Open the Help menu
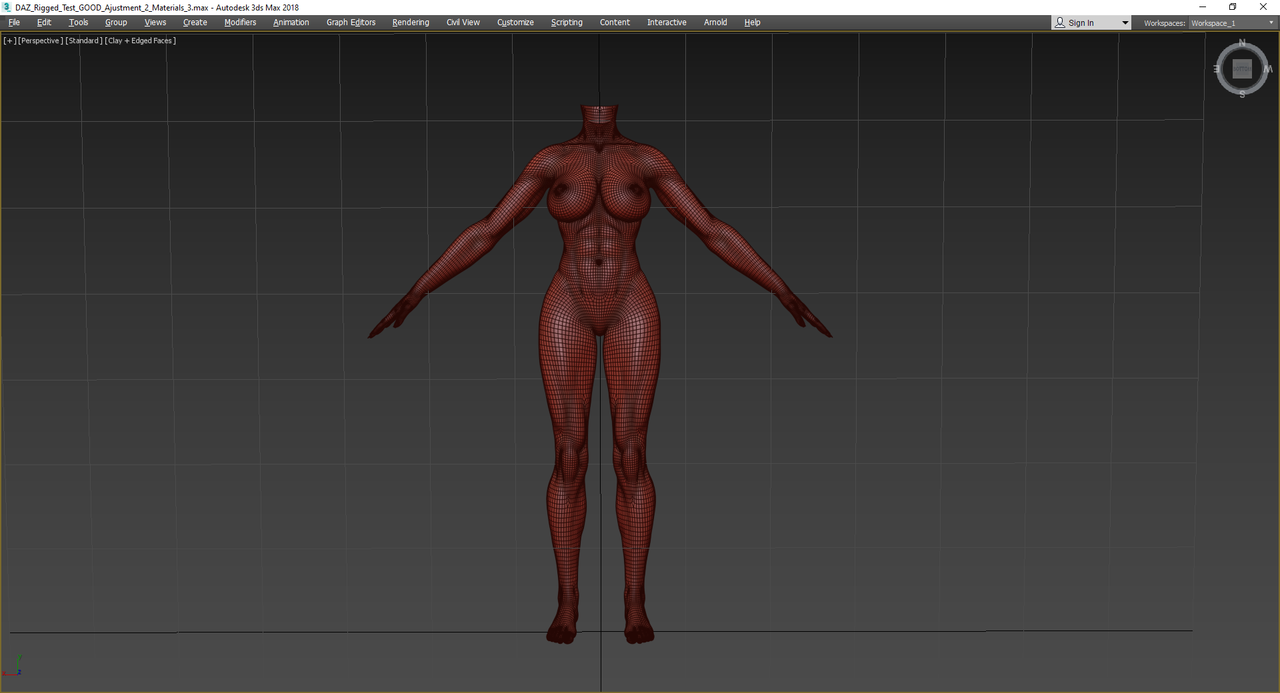 (x=752, y=22)
